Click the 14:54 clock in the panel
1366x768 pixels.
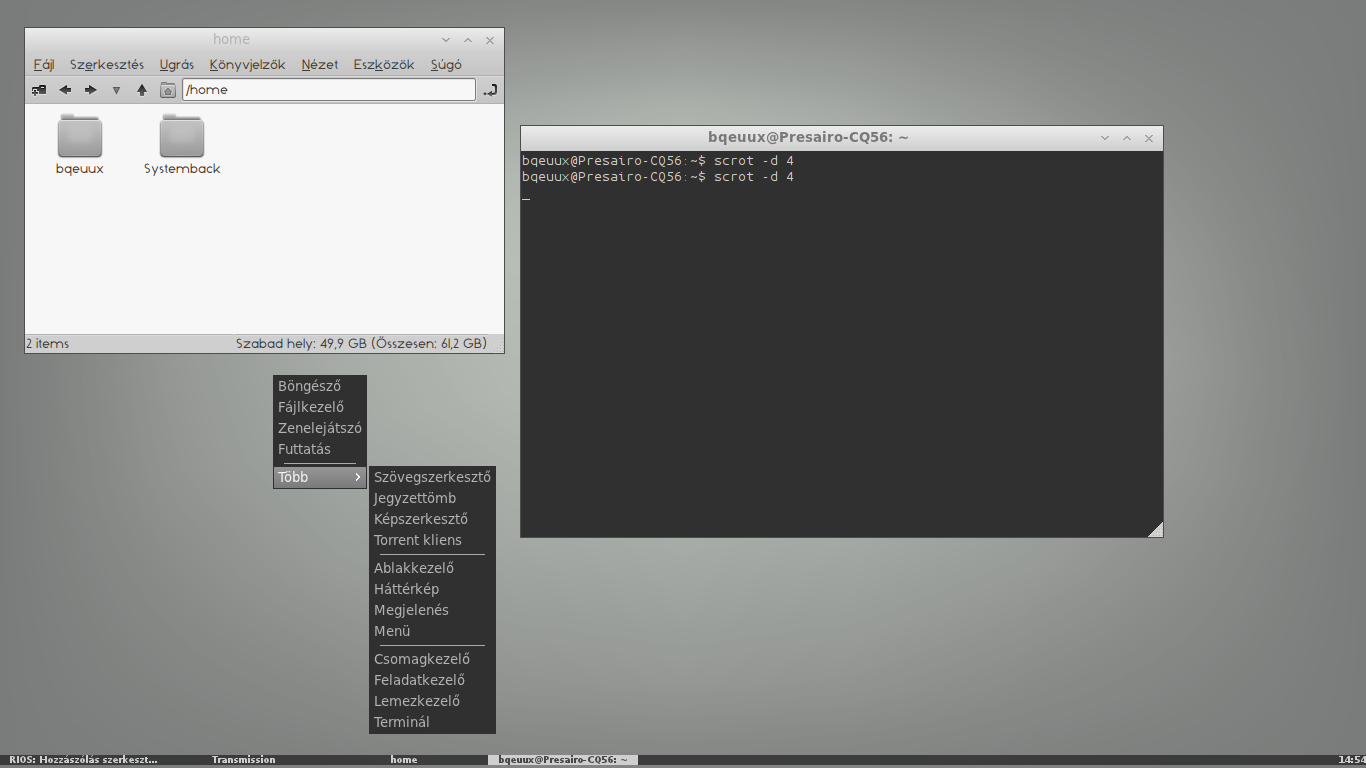pos(1351,760)
